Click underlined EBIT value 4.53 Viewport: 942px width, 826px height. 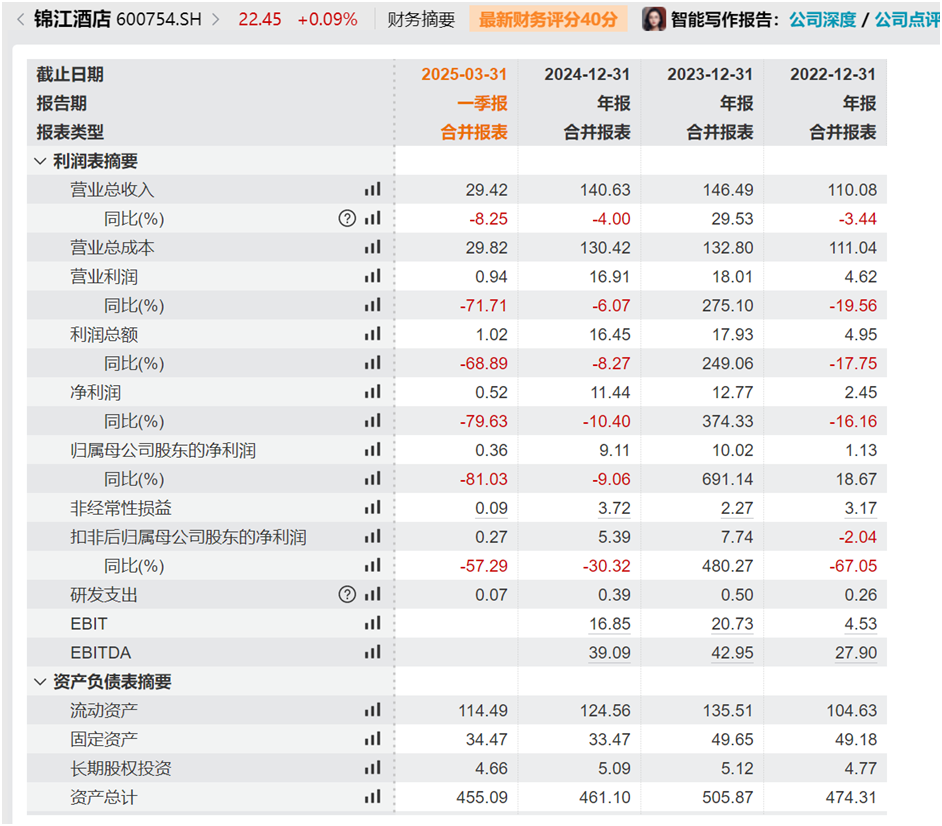[860, 624]
